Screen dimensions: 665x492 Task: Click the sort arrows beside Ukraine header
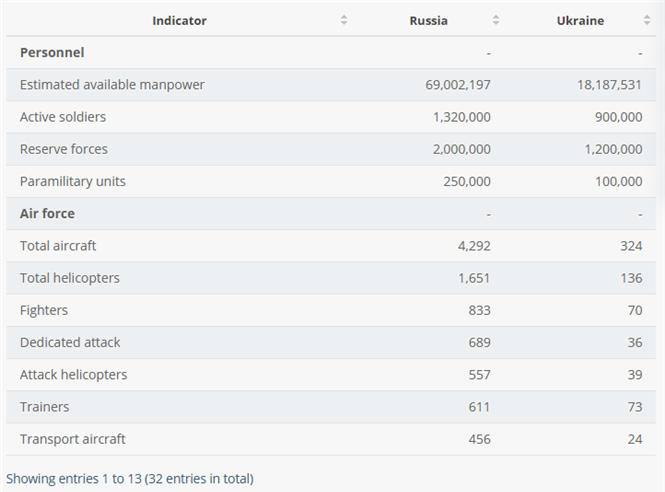coord(647,21)
